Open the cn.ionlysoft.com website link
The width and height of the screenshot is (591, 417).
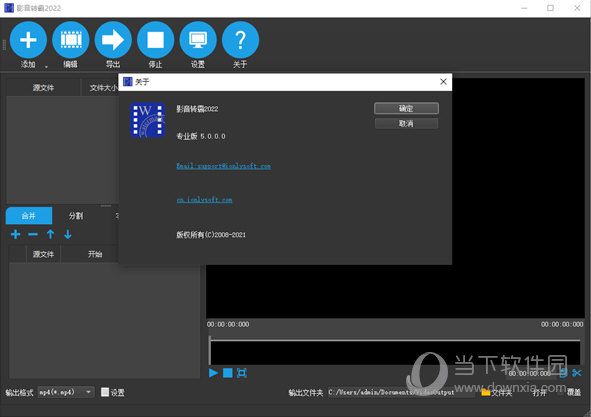[x=204, y=200]
